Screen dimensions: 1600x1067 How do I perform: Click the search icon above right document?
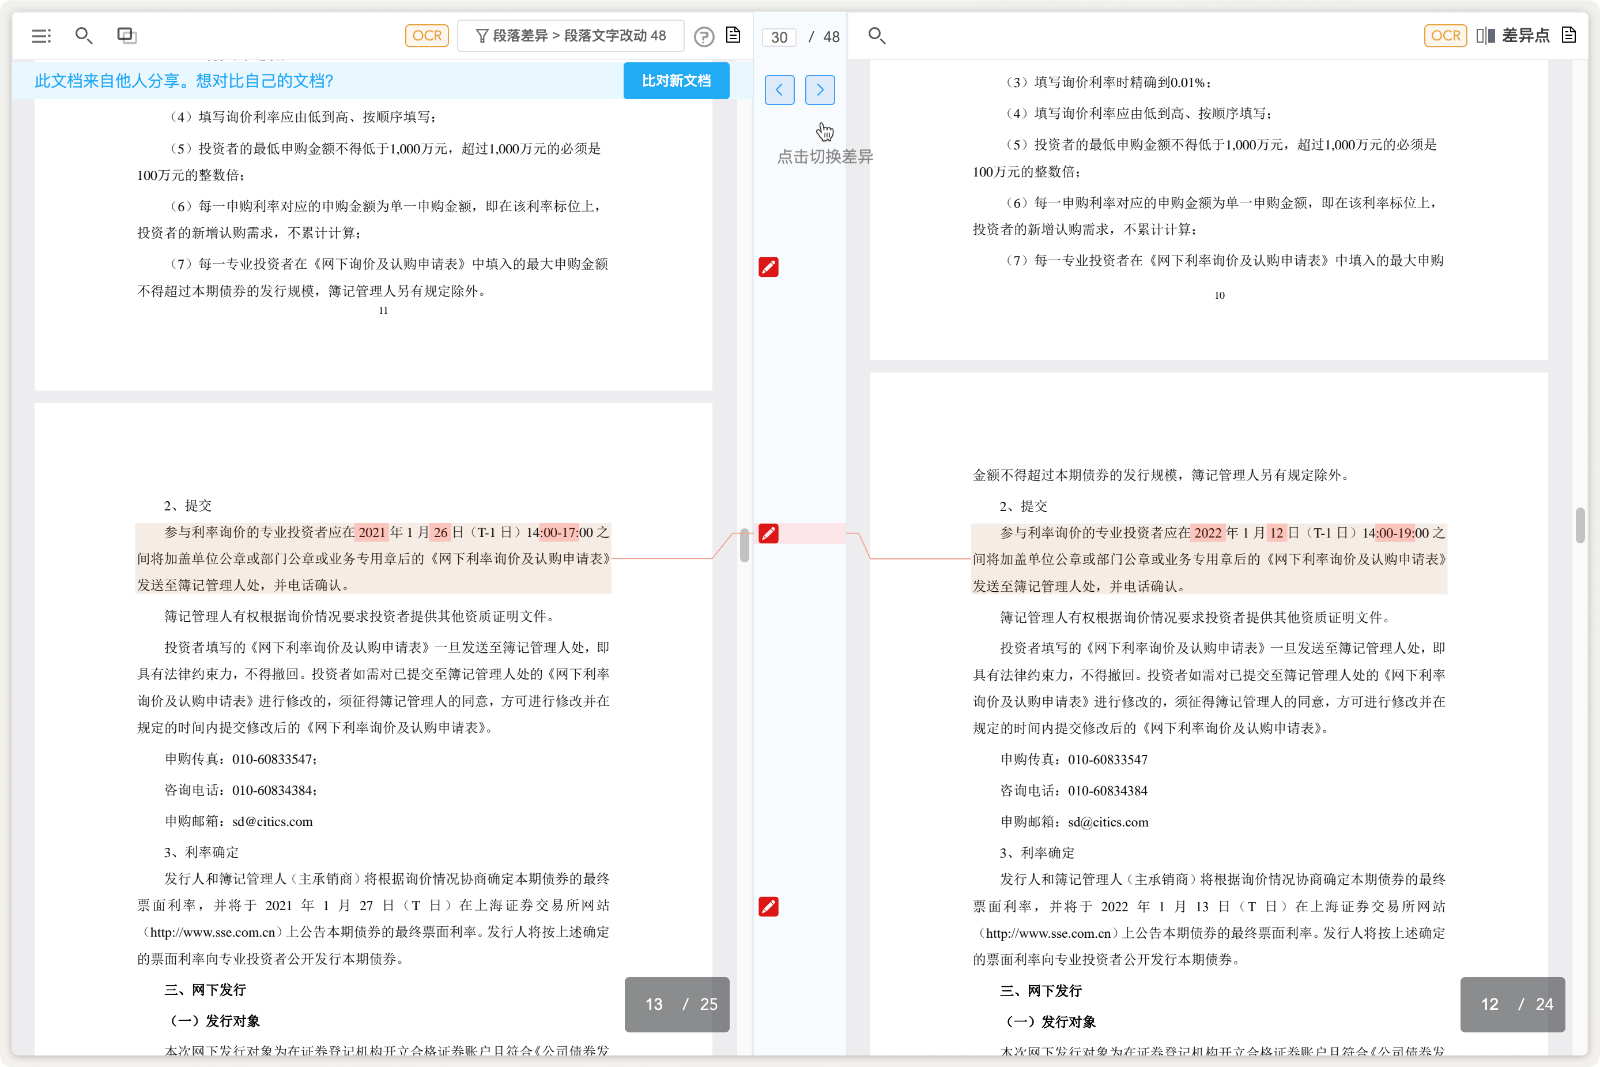pyautogui.click(x=877, y=36)
